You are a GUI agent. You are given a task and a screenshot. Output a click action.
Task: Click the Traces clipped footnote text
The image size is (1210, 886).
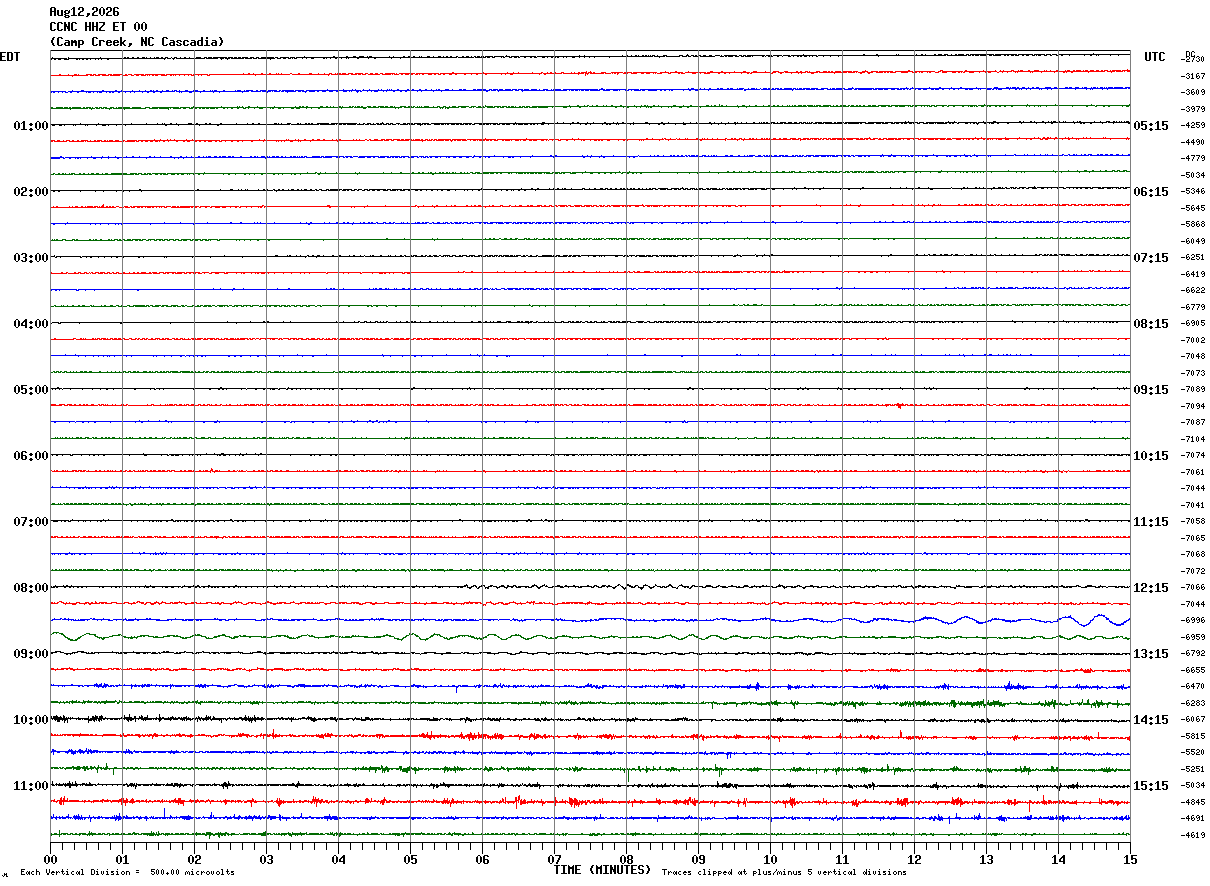[784, 873]
